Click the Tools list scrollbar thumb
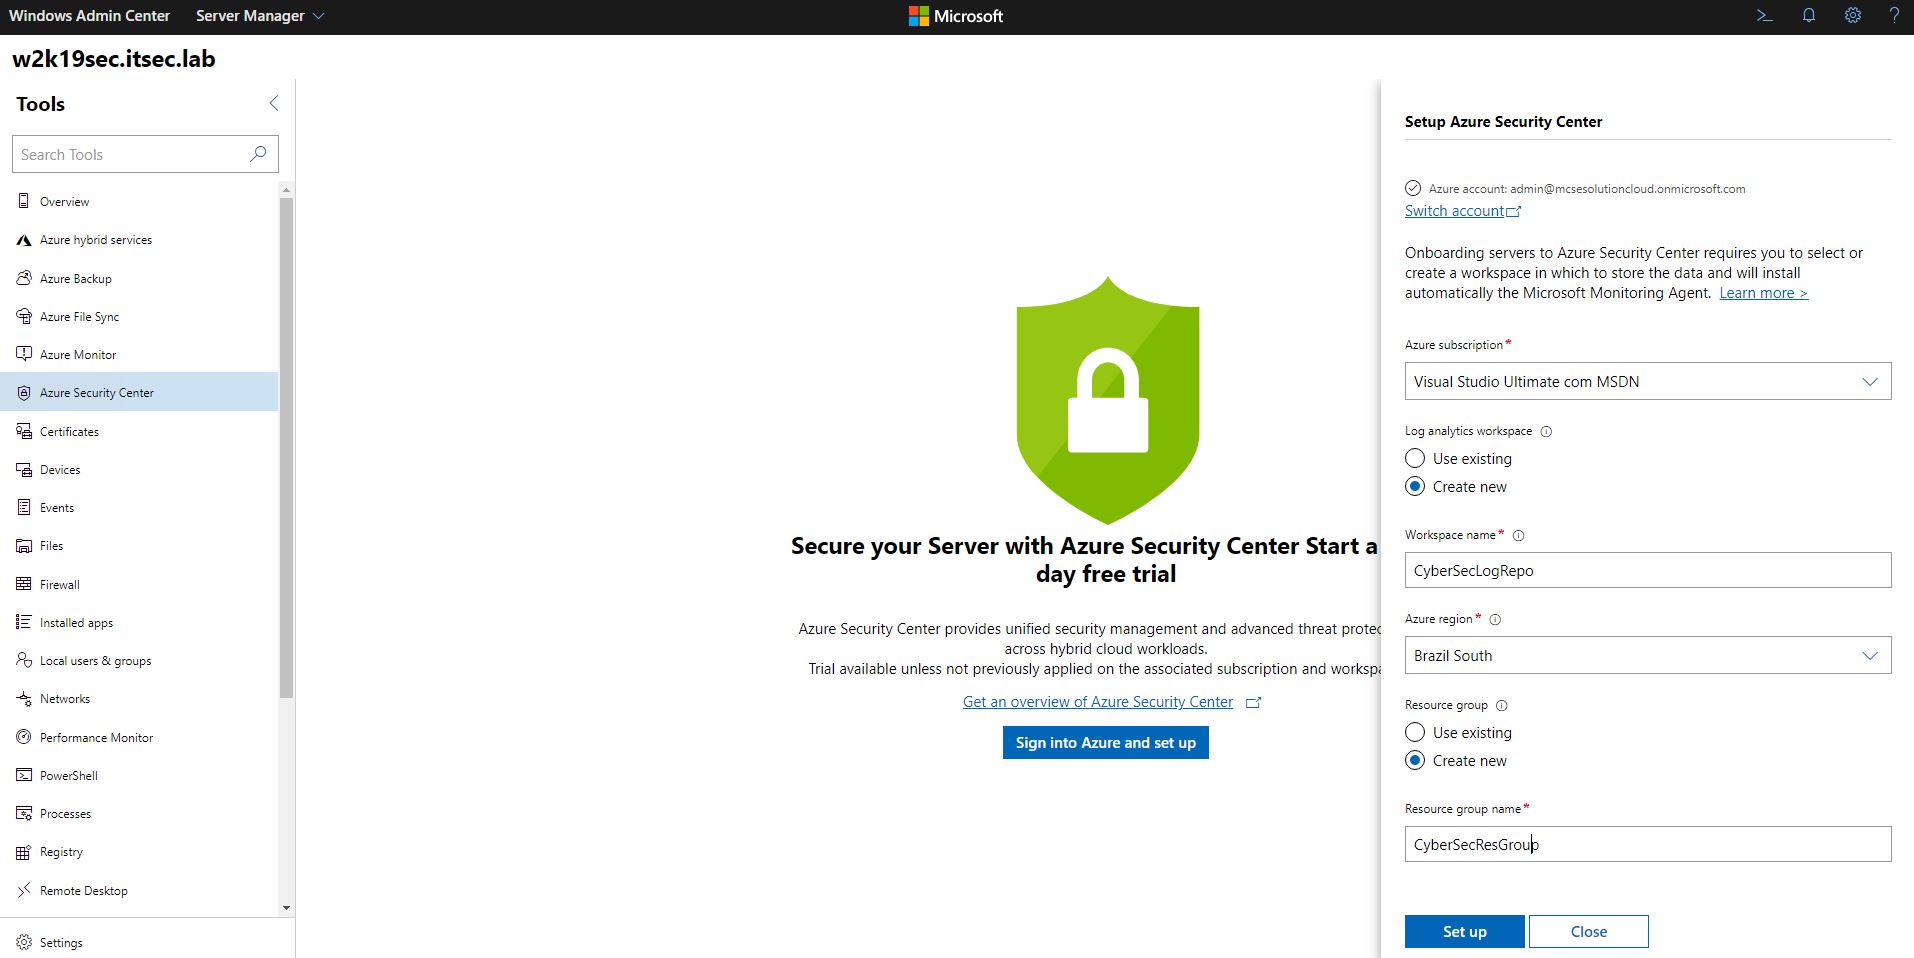This screenshot has height=958, width=1914. click(287, 447)
